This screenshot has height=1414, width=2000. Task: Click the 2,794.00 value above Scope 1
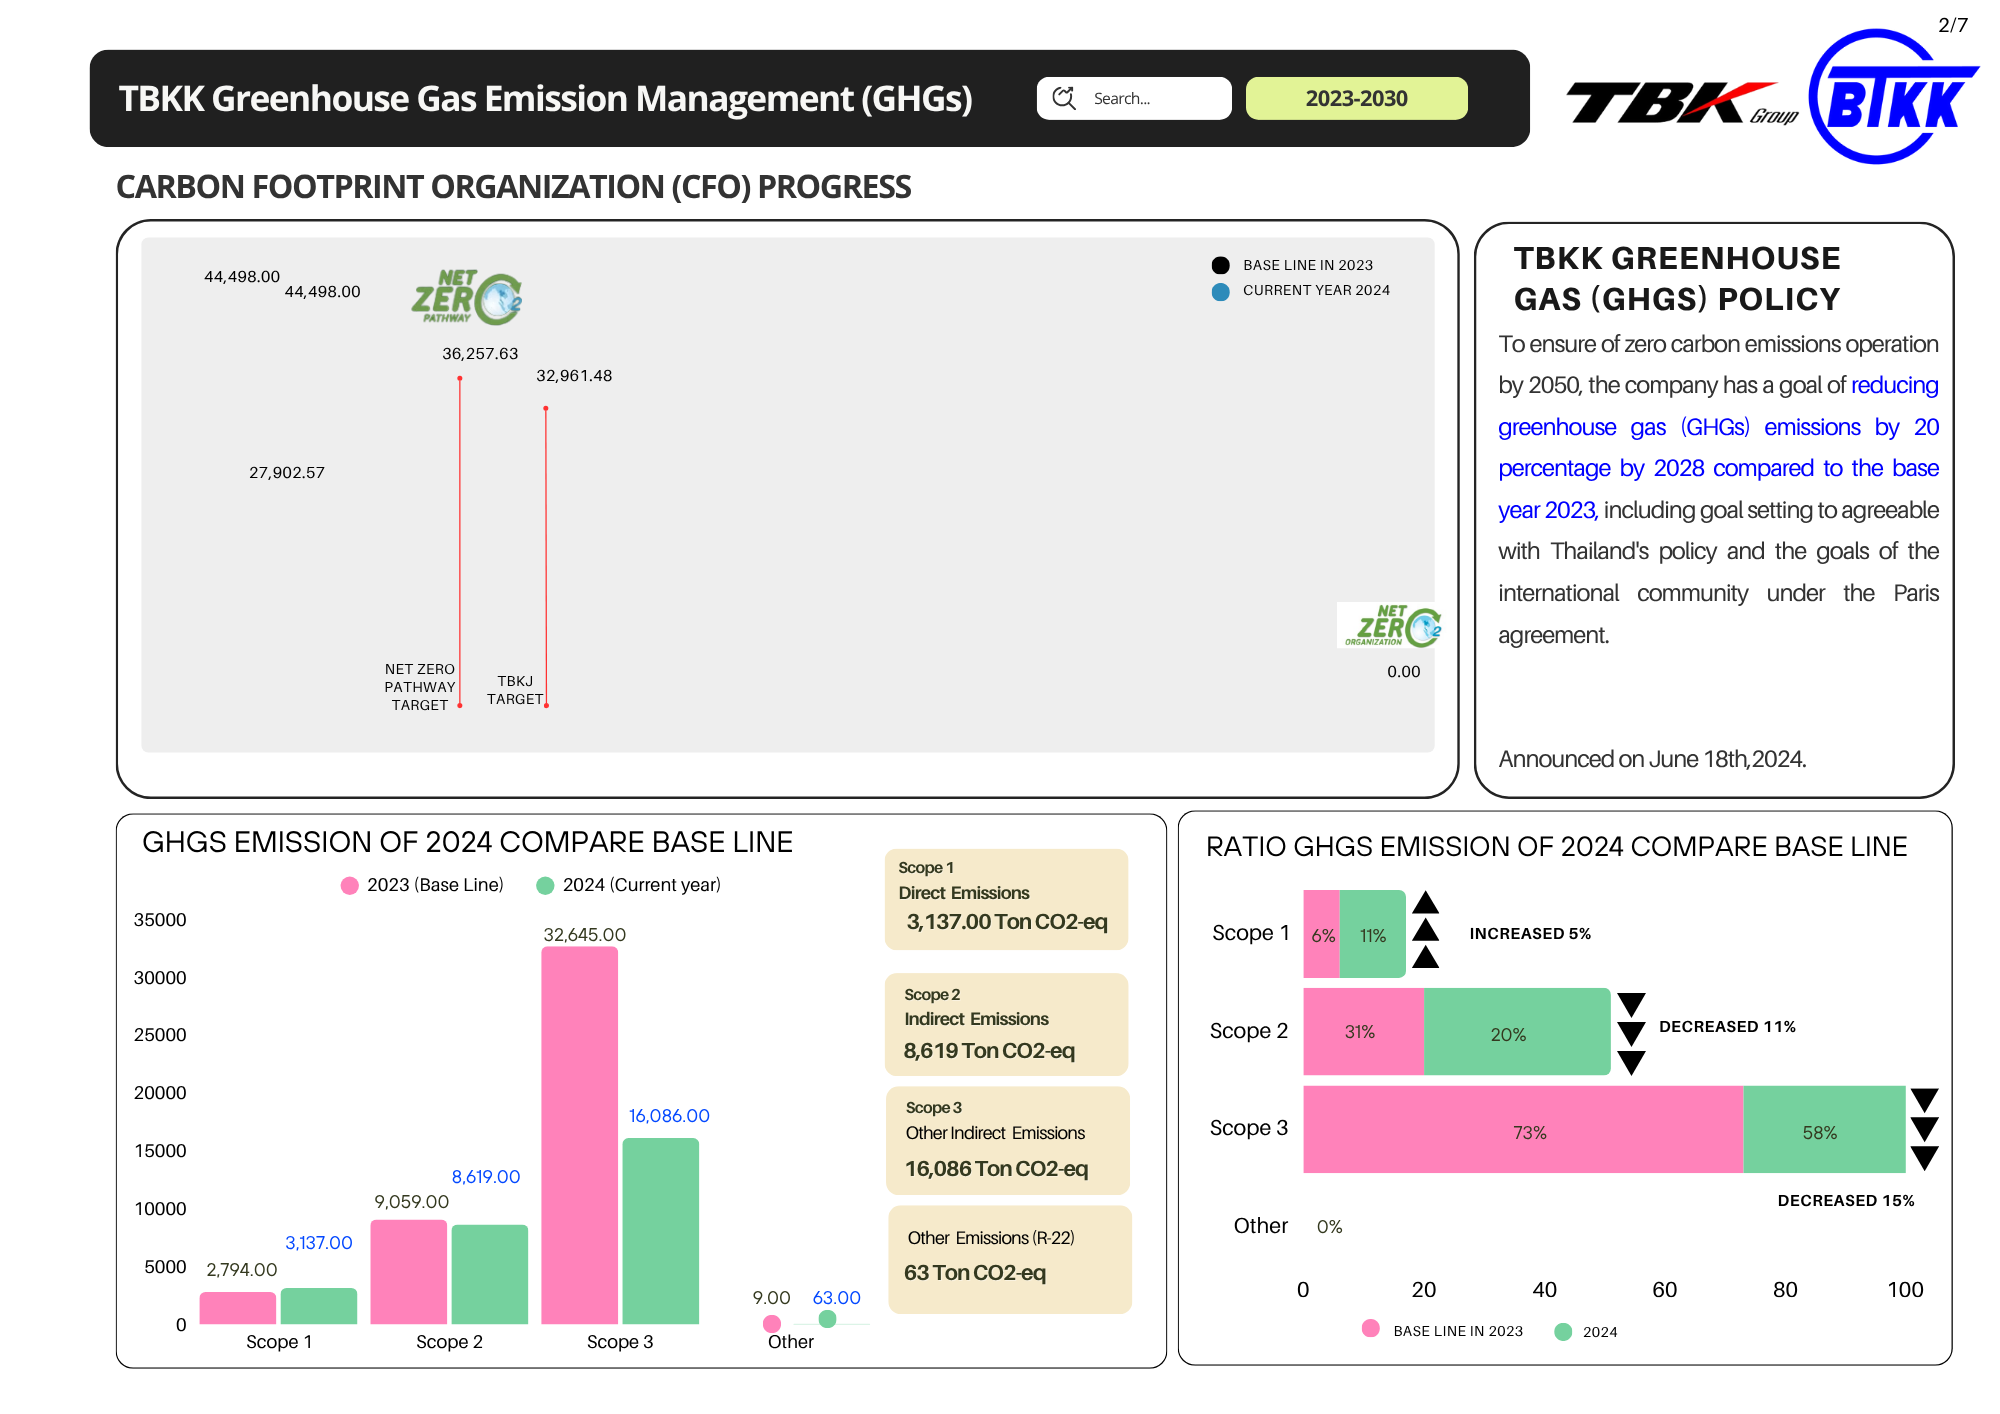point(242,1270)
